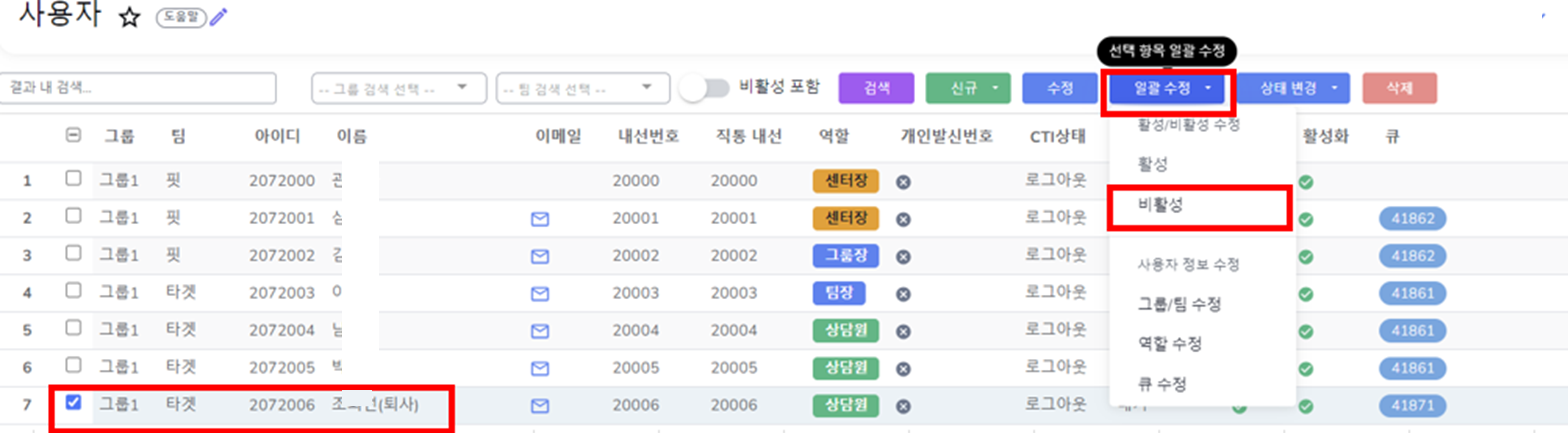Select 비활성 from the bulk edit menu
1568x433 pixels.
tap(1160, 204)
